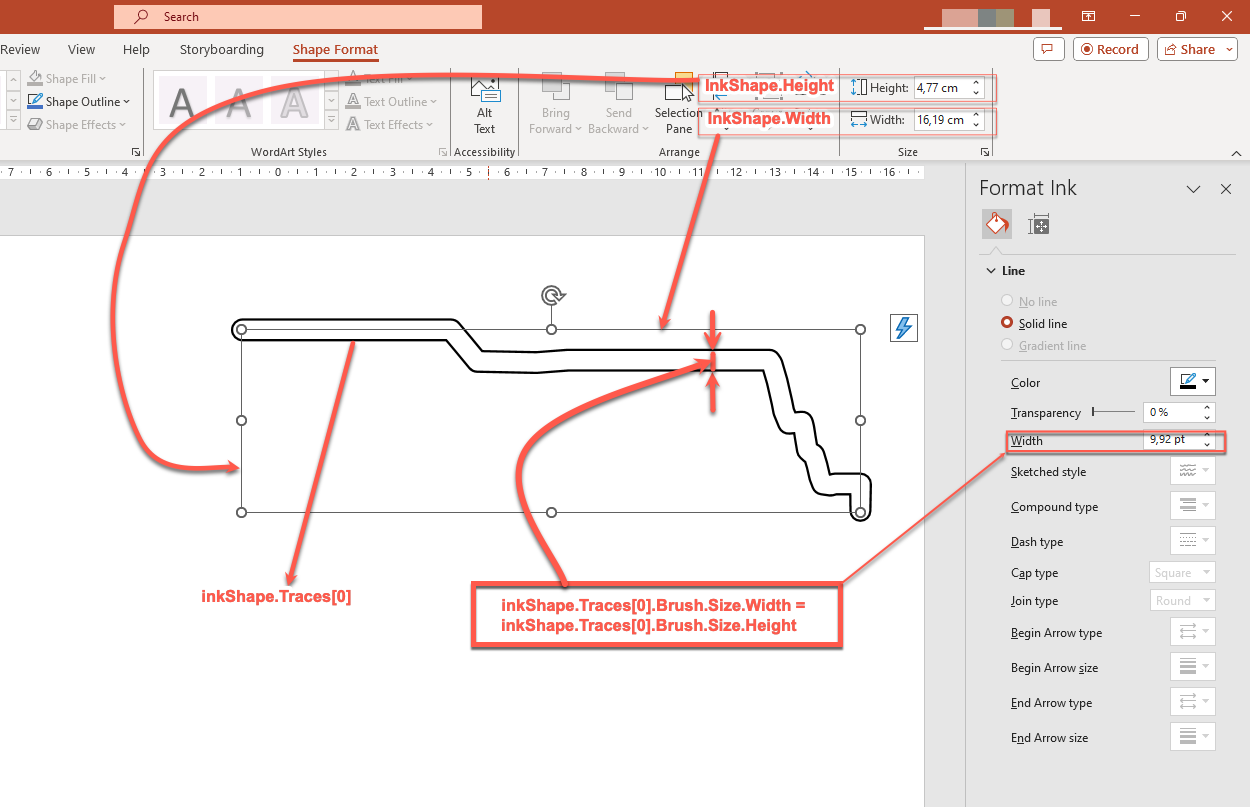Select the Fill & Line icon in Format Ink

coord(996,223)
